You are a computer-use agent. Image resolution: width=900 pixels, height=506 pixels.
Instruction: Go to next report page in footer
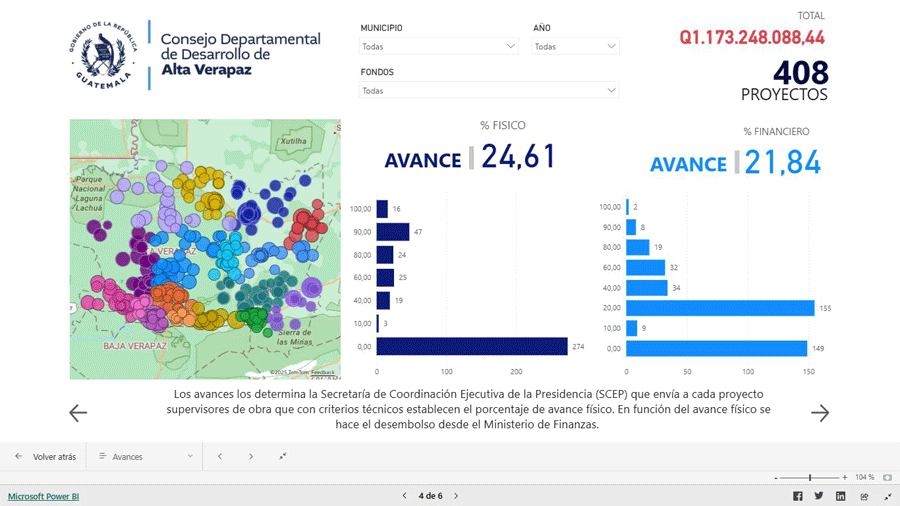[456, 496]
